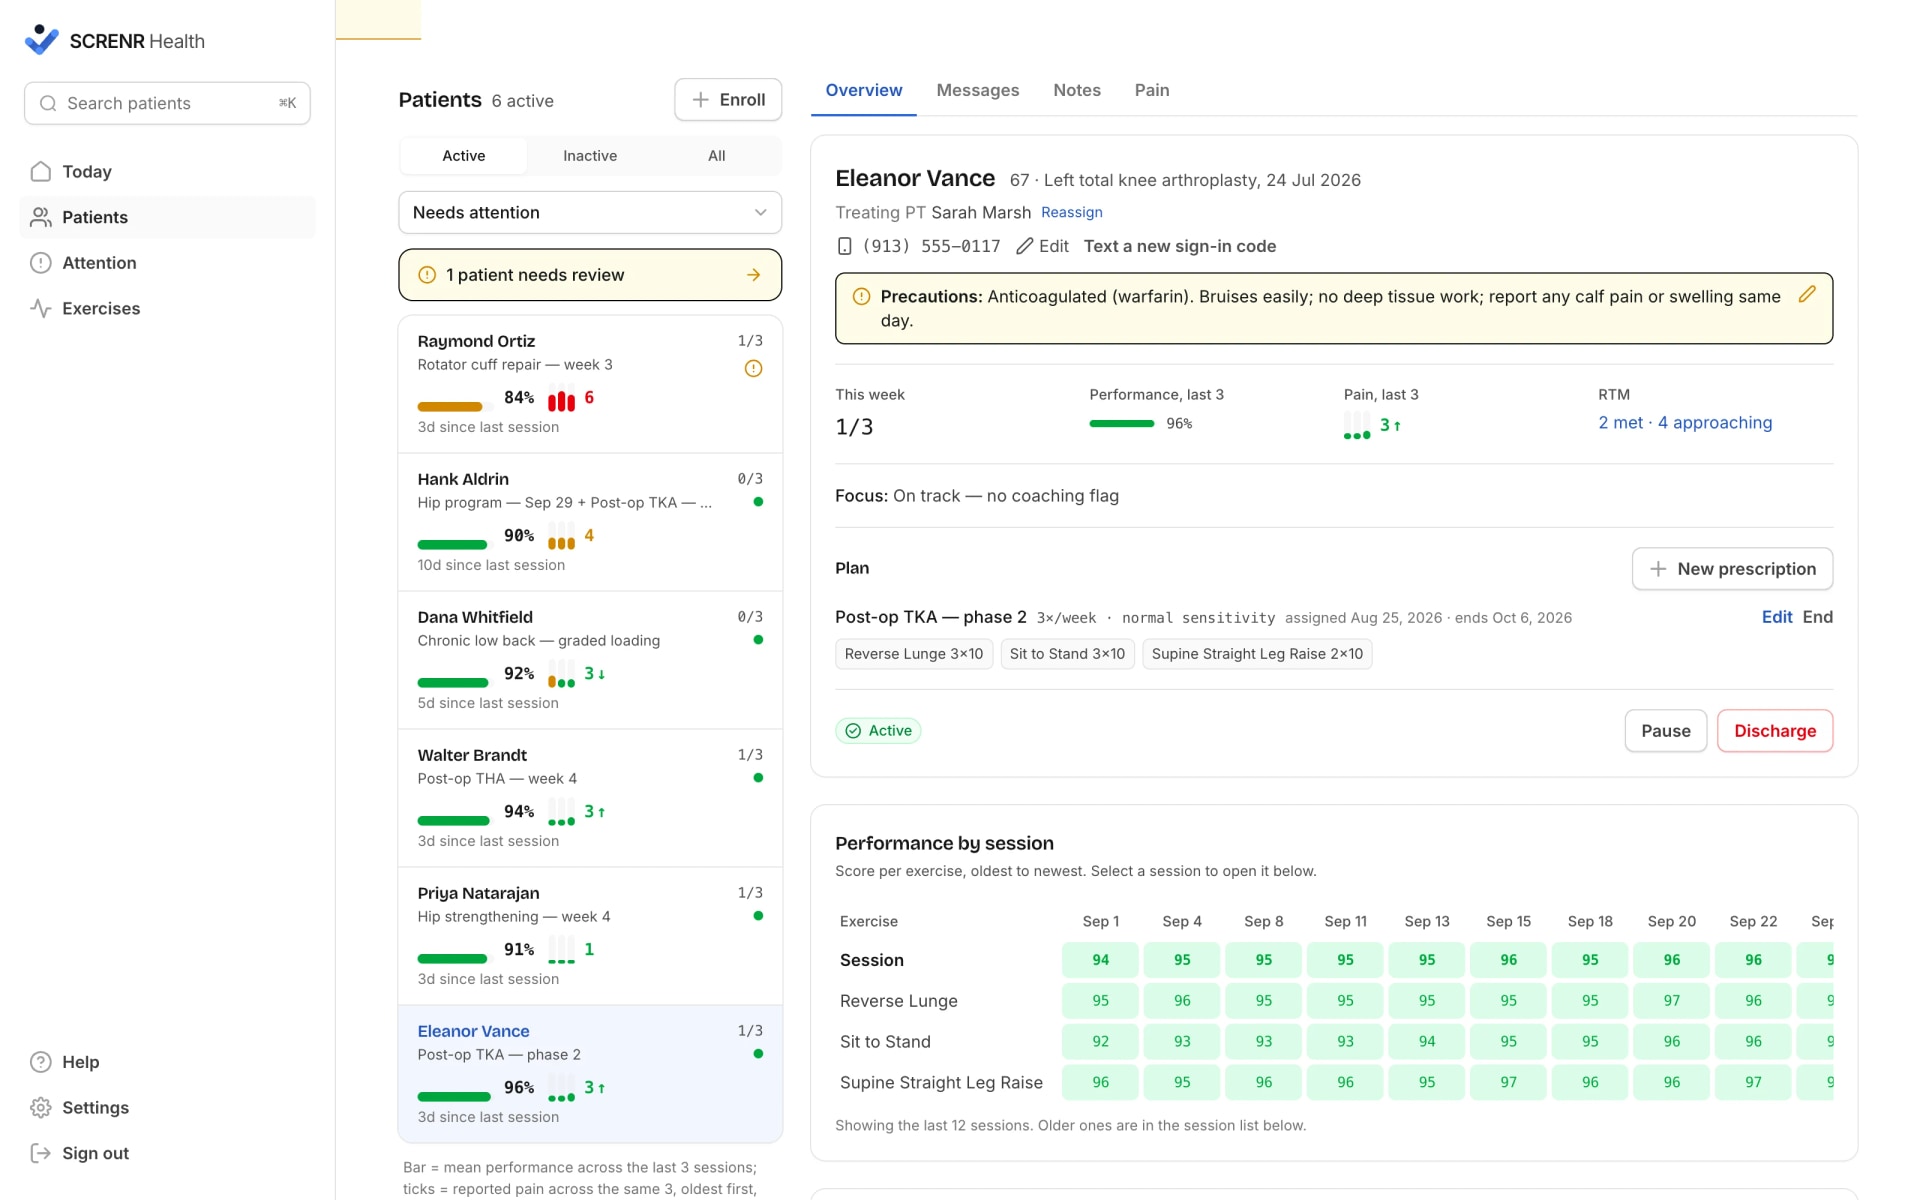Image resolution: width=1920 pixels, height=1200 pixels.
Task: Switch patient list filter to All
Action: point(717,156)
